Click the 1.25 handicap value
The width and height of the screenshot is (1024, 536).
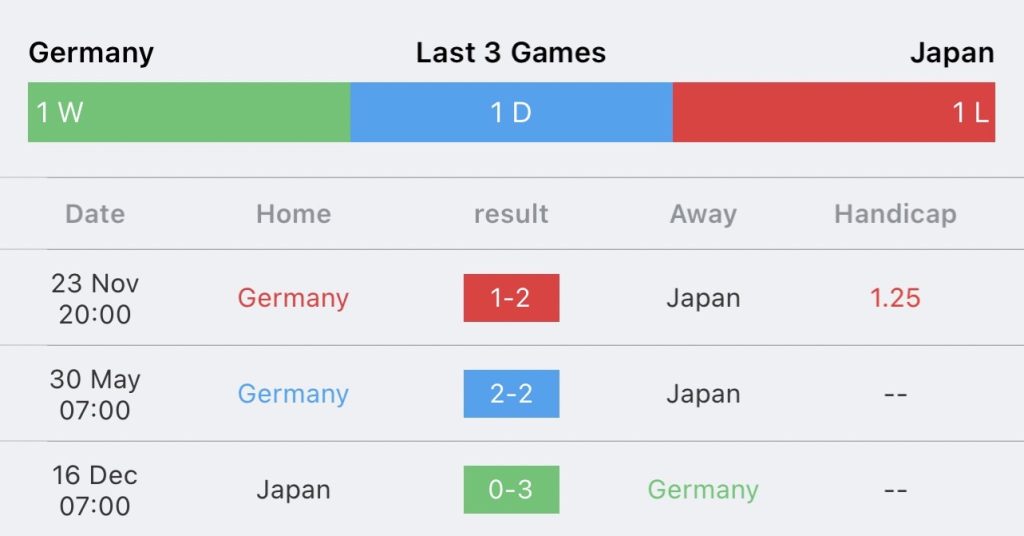(895, 298)
